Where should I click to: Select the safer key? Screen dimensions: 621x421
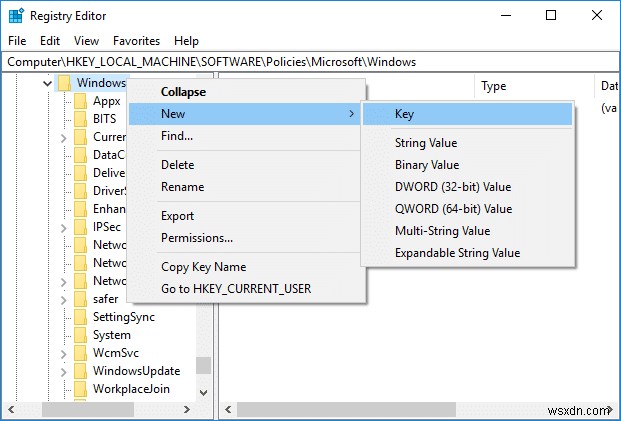coord(105,299)
